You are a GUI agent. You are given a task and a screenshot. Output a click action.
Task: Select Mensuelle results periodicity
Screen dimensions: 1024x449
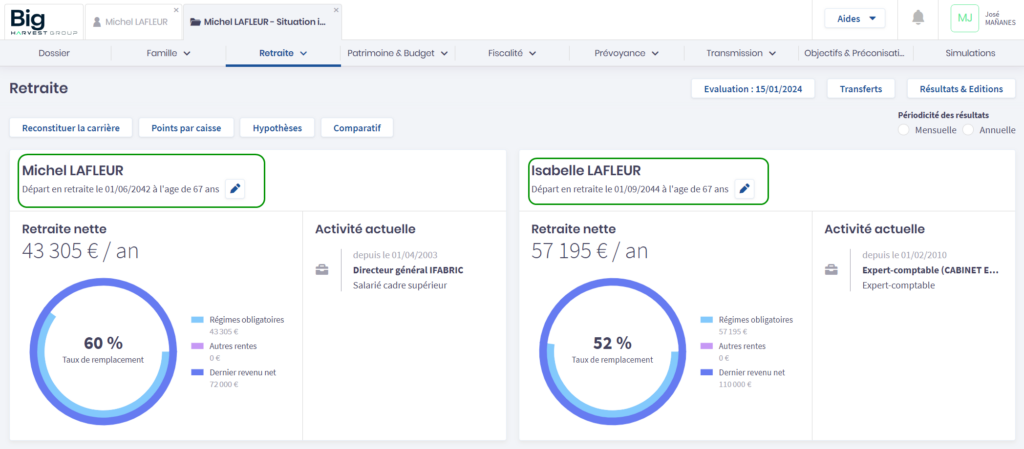pyautogui.click(x=904, y=130)
